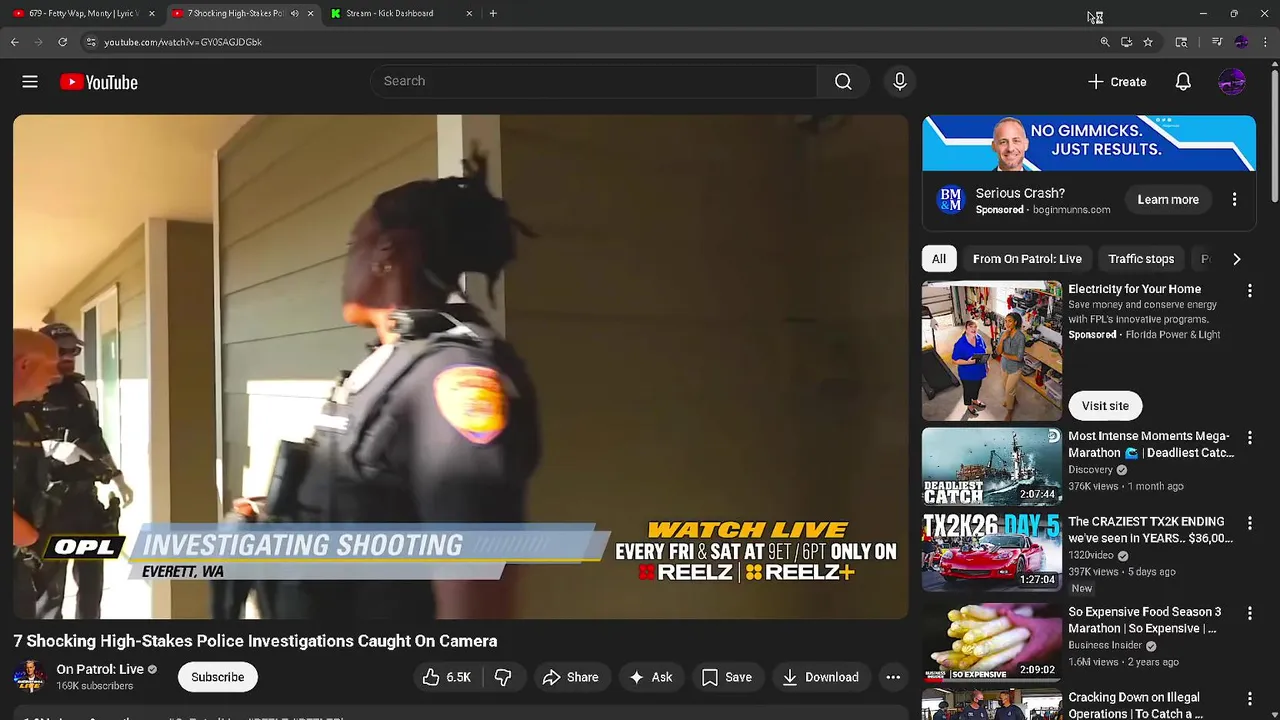1280x720 pixels.
Task: Open the browser media controls icon
Action: point(1217,42)
